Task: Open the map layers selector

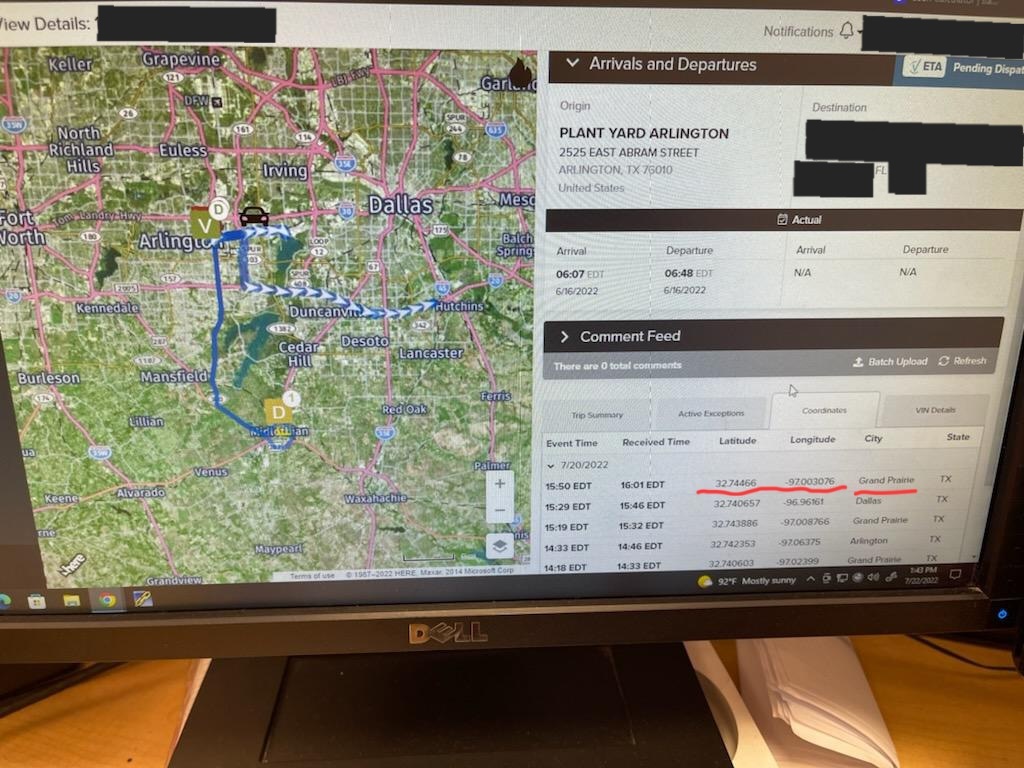Action: [x=500, y=545]
